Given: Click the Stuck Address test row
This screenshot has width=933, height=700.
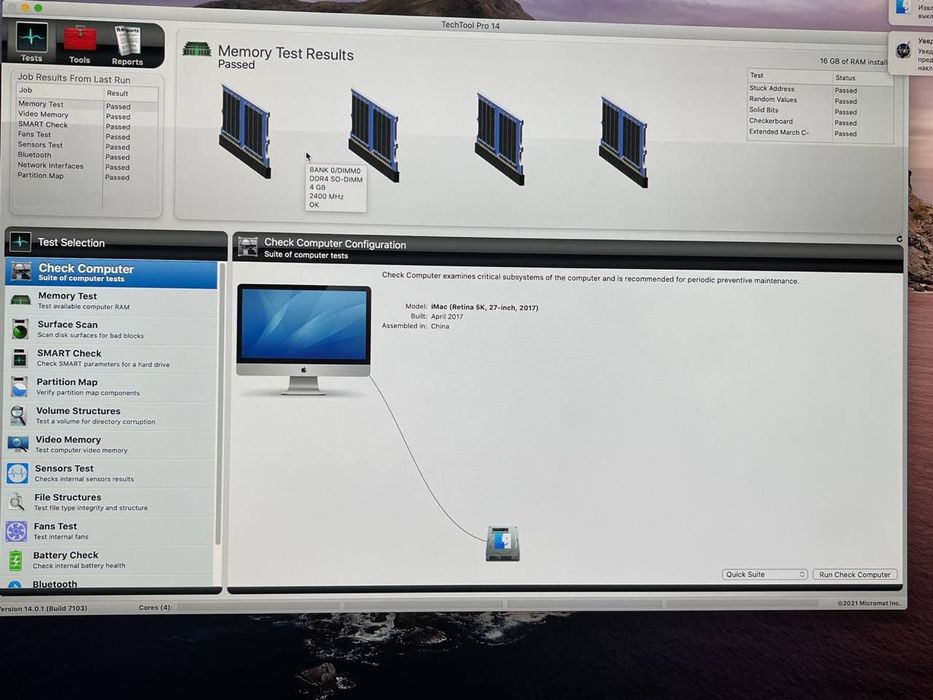Looking at the screenshot, I should tap(819, 89).
